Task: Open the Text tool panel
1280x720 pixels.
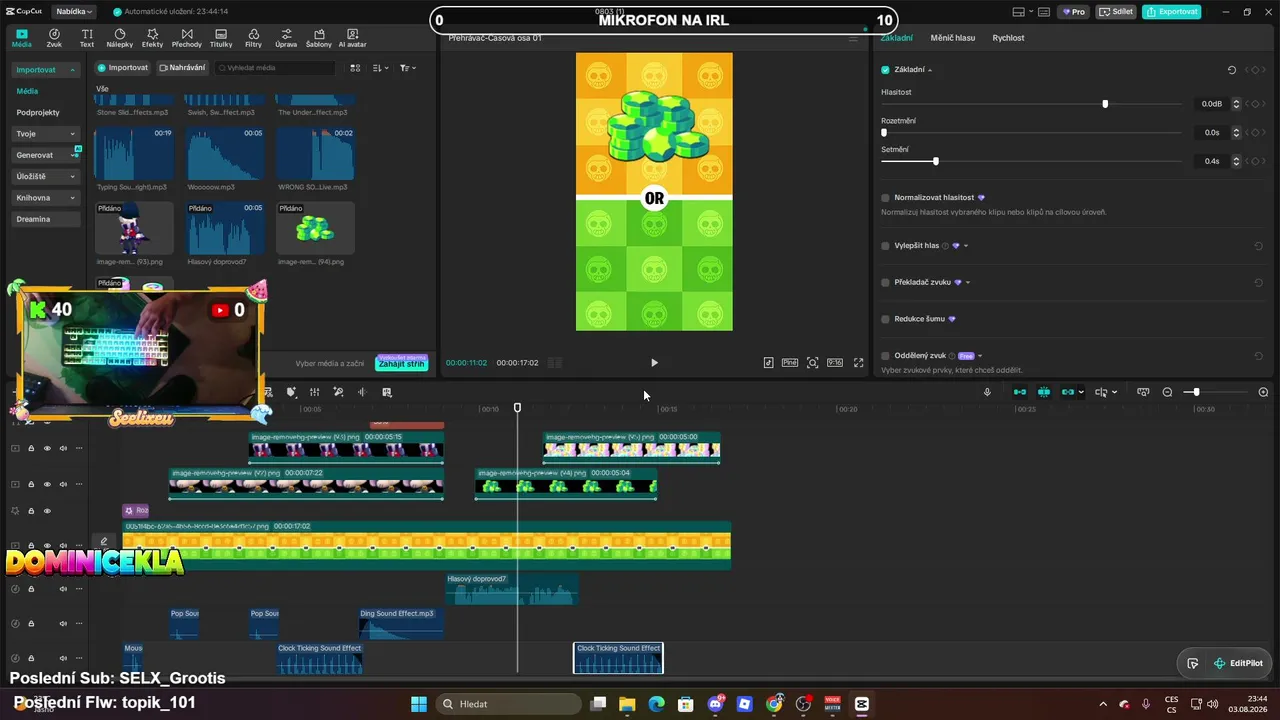Action: (87, 38)
